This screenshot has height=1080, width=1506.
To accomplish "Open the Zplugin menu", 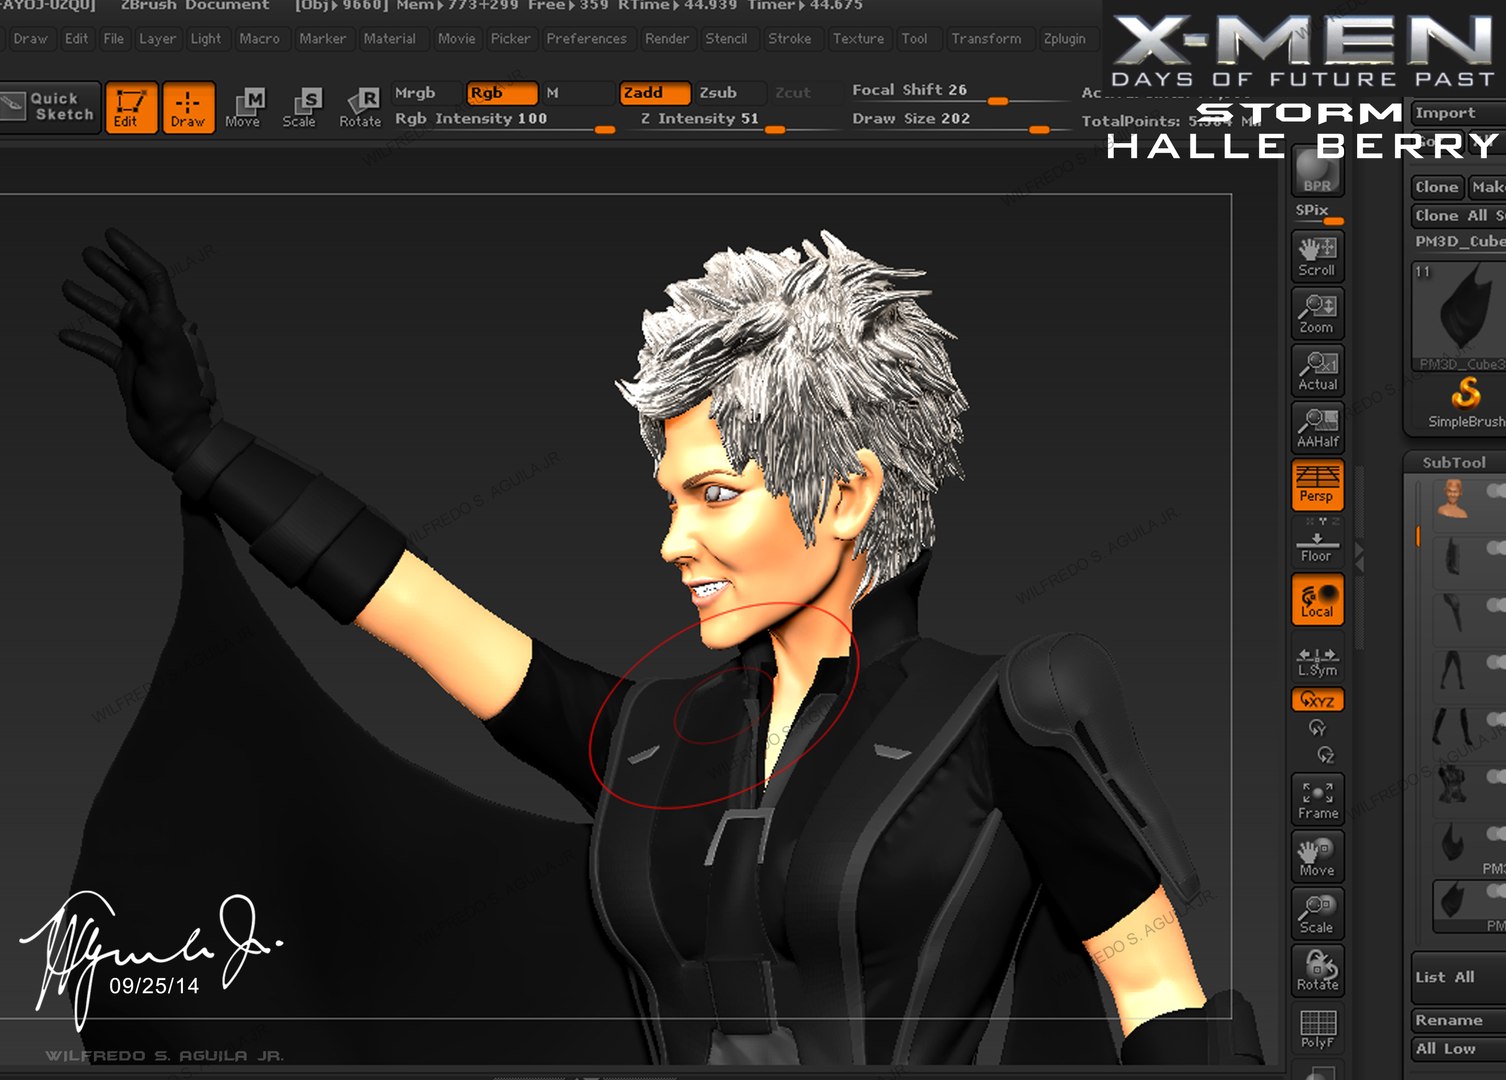I will [x=1064, y=39].
